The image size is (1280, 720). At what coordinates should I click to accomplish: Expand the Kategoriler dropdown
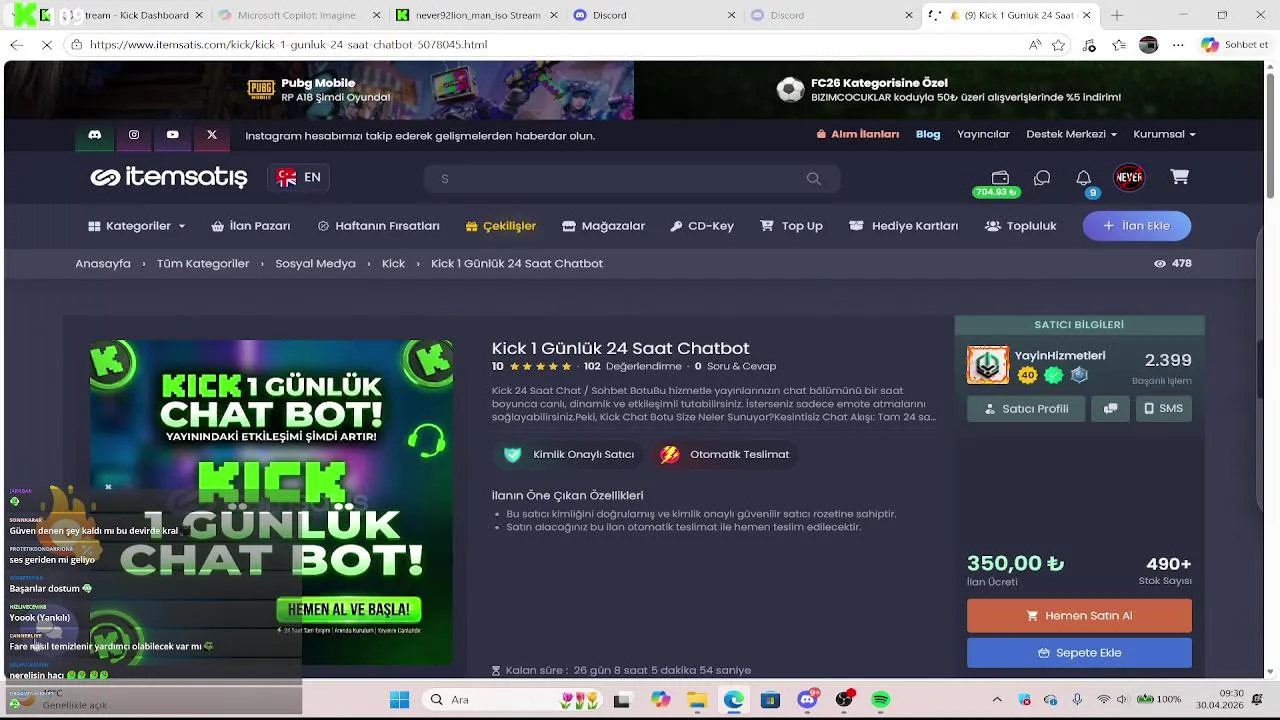(x=137, y=226)
